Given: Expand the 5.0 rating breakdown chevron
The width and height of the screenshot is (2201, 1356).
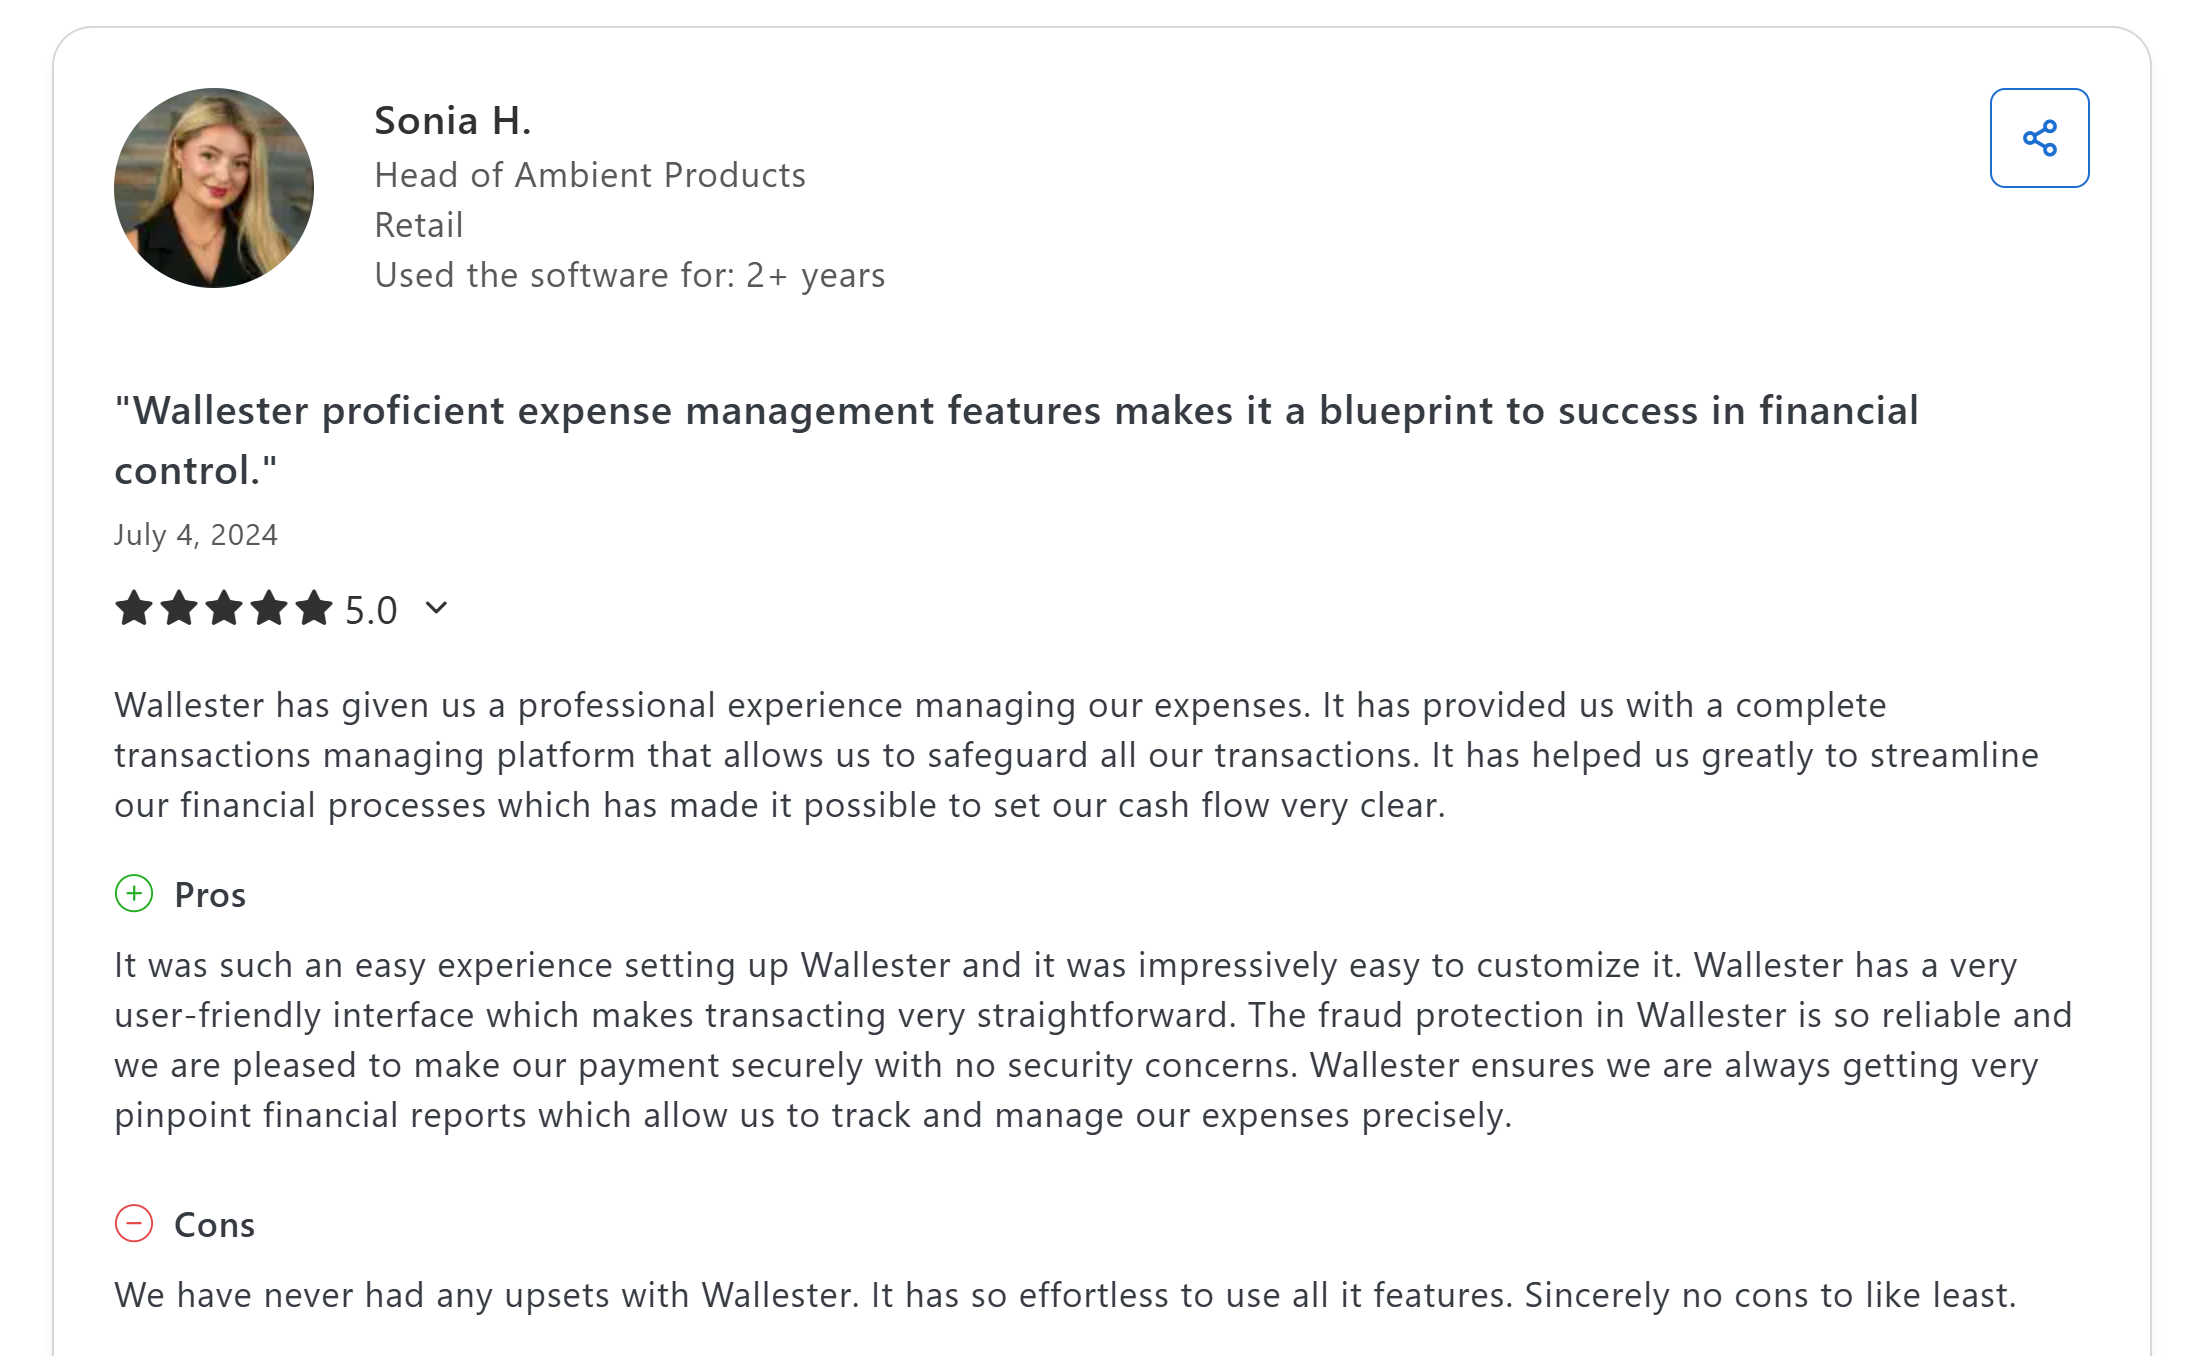Looking at the screenshot, I should (436, 608).
